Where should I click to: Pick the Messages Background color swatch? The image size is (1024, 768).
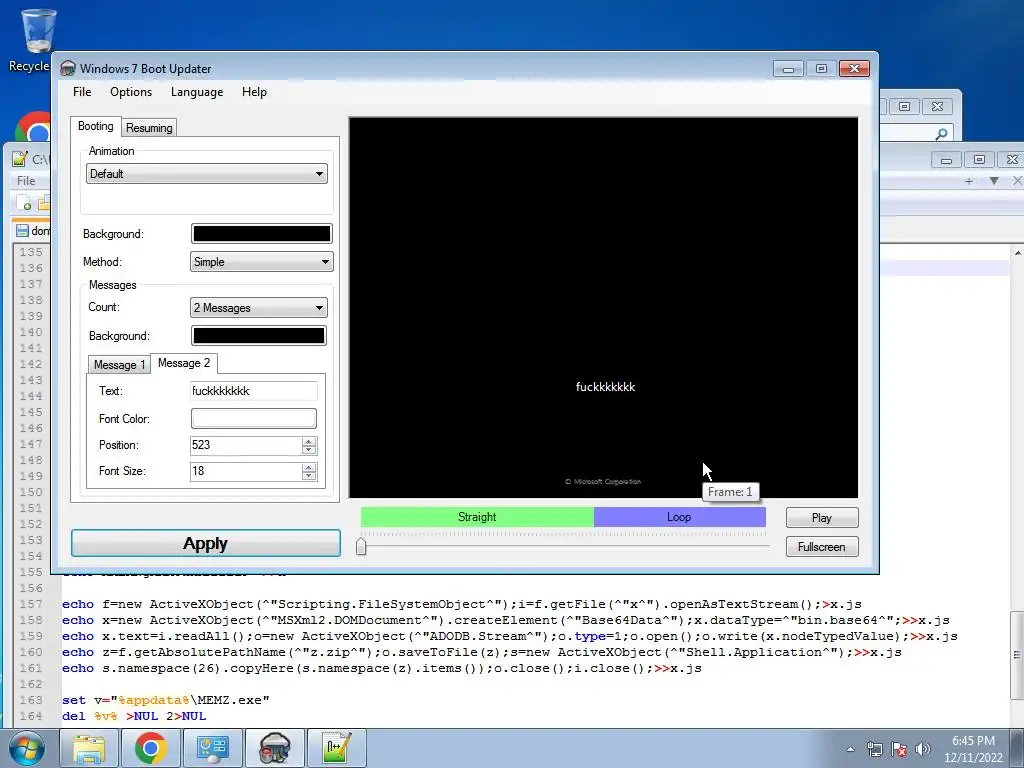259,336
